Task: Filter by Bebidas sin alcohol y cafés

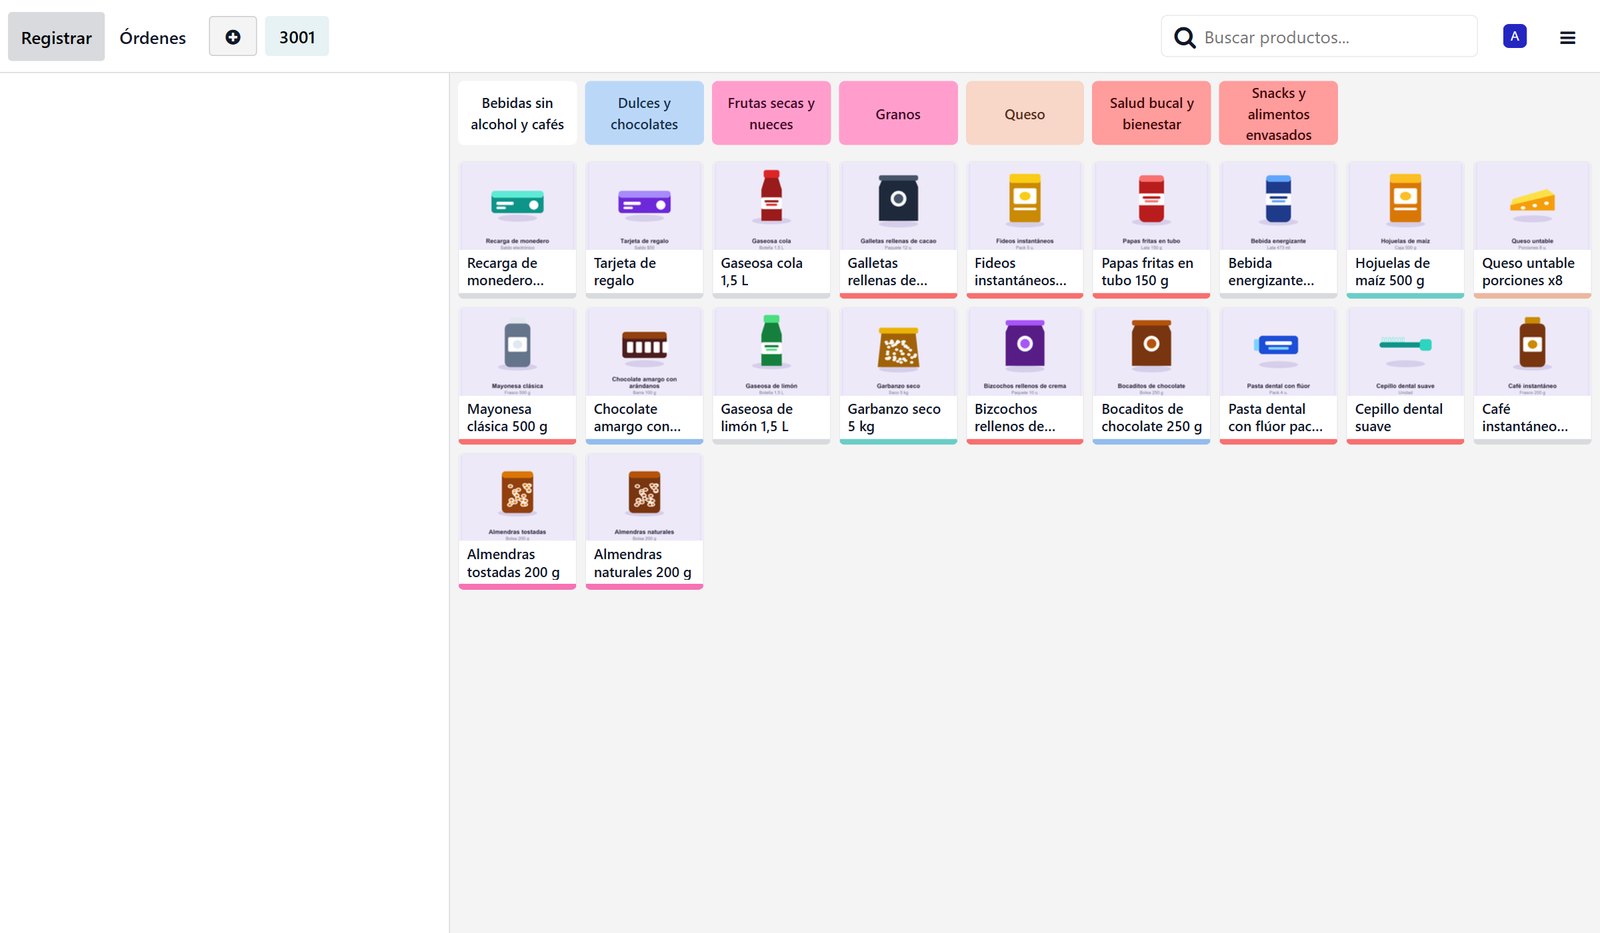Action: [x=517, y=113]
